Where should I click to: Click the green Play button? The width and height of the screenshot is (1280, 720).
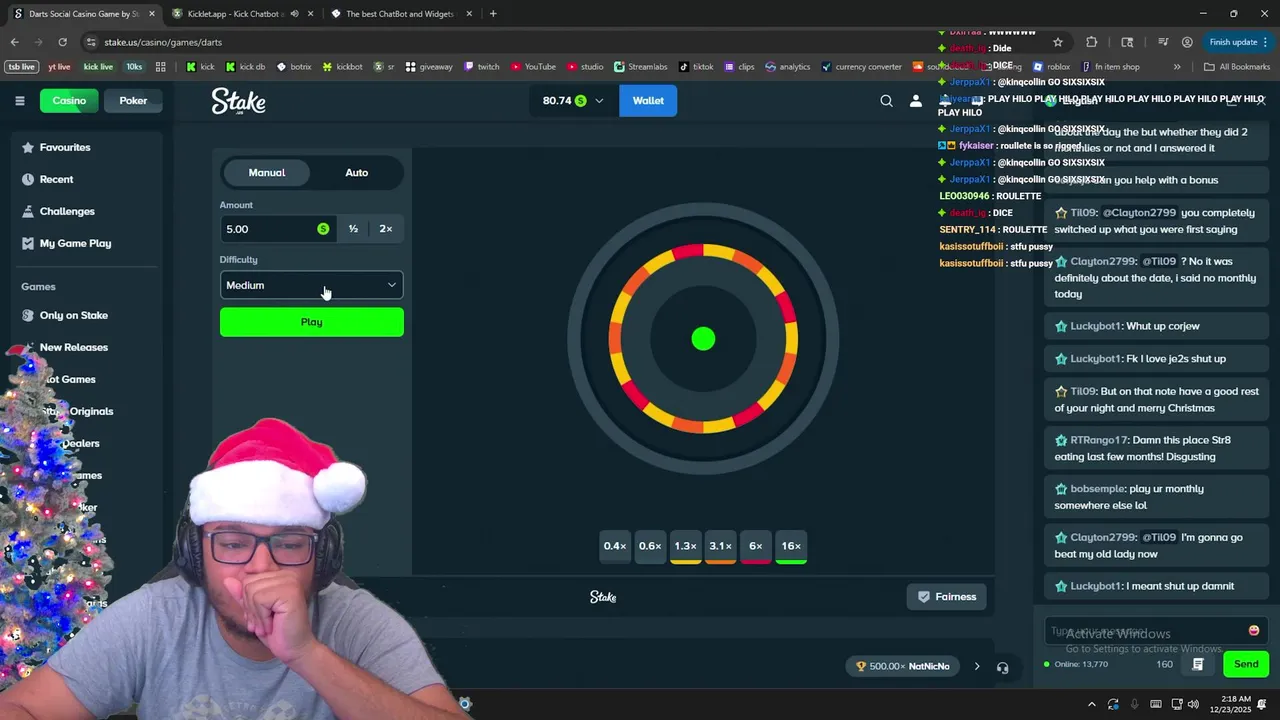[311, 322]
